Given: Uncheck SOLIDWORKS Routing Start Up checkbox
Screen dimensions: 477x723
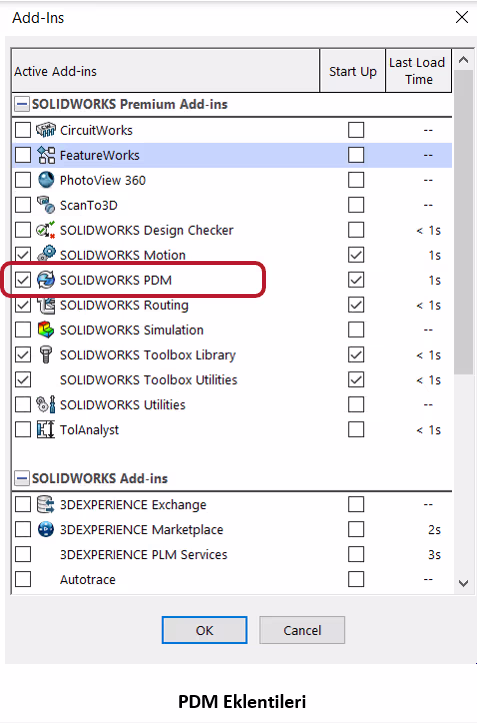Looking at the screenshot, I should [x=356, y=305].
